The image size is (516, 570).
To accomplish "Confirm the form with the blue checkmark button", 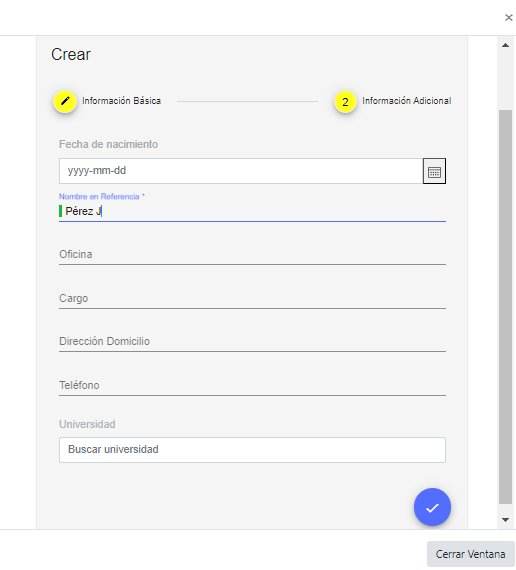I will click(x=432, y=507).
